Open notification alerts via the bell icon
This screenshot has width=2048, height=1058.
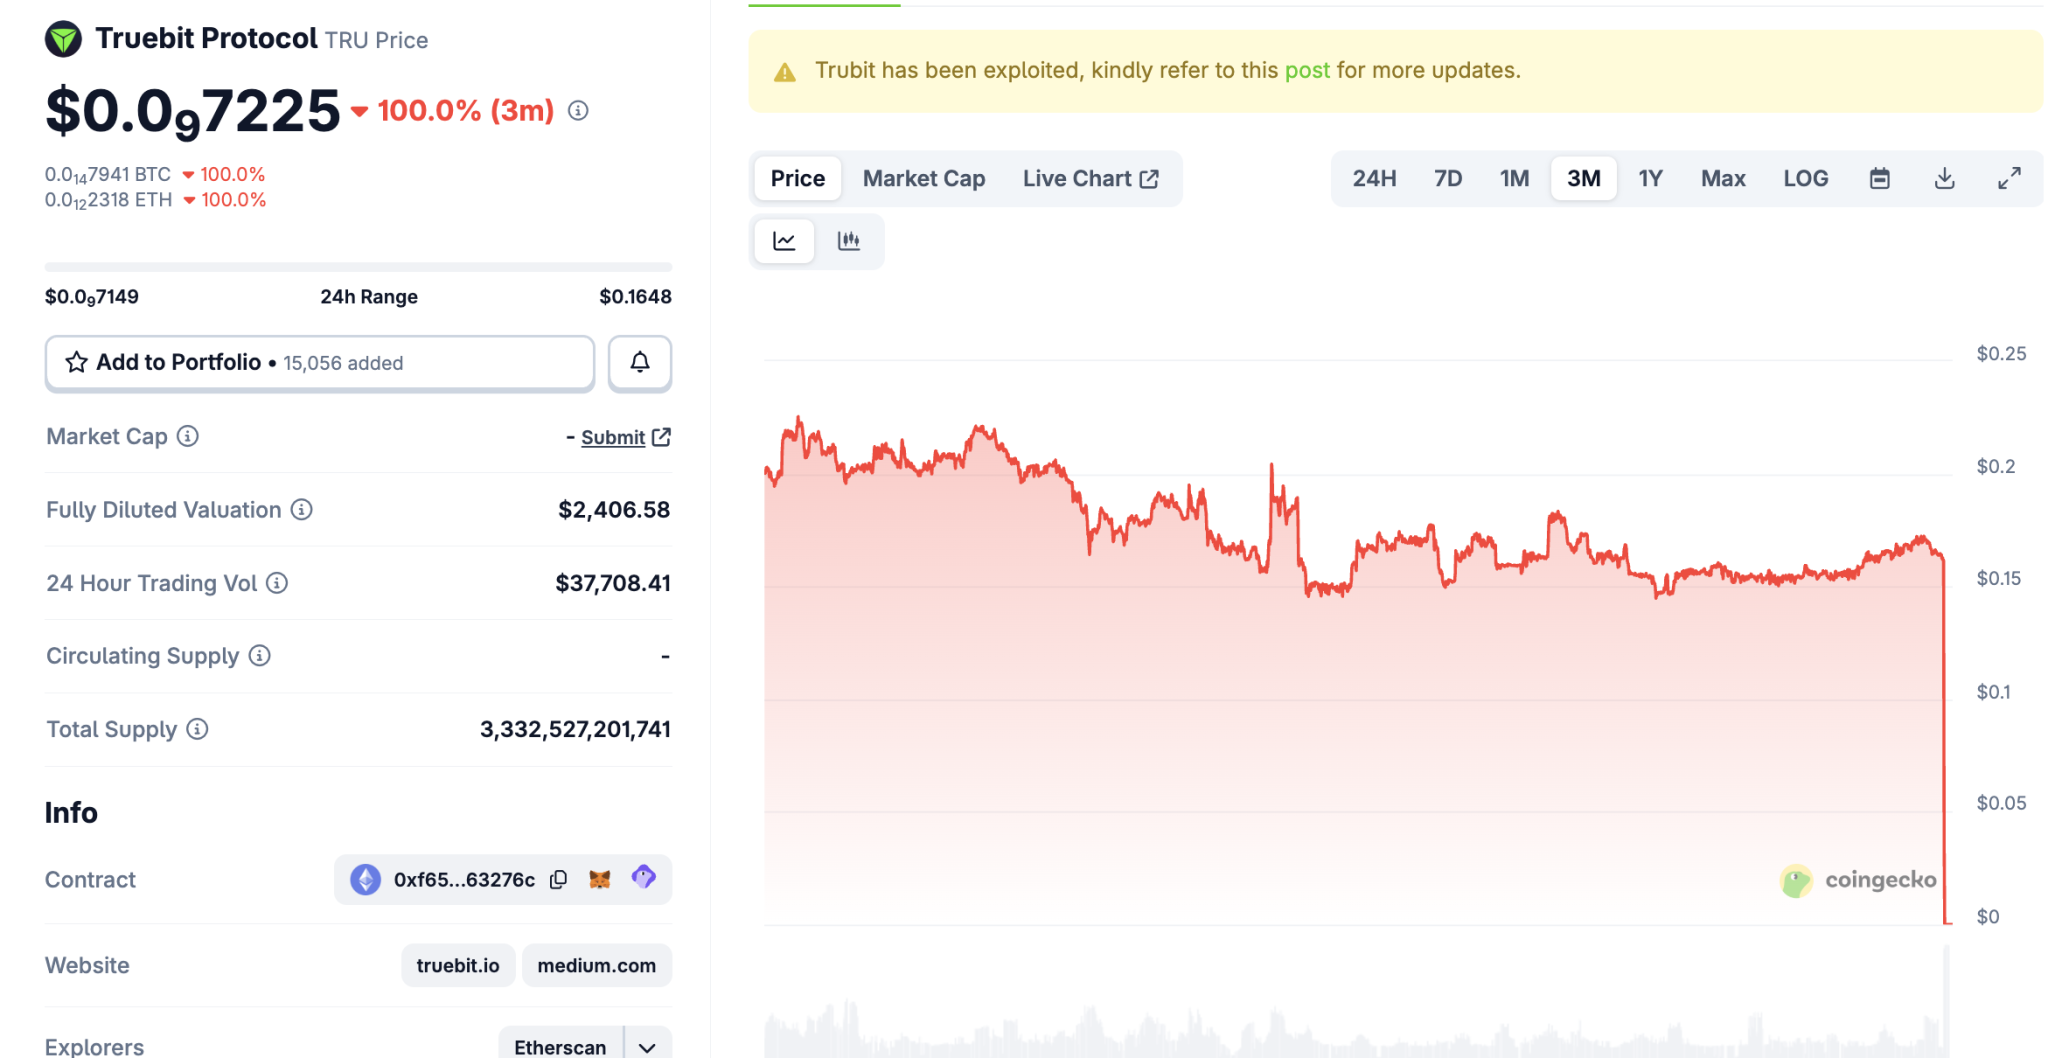coord(639,363)
